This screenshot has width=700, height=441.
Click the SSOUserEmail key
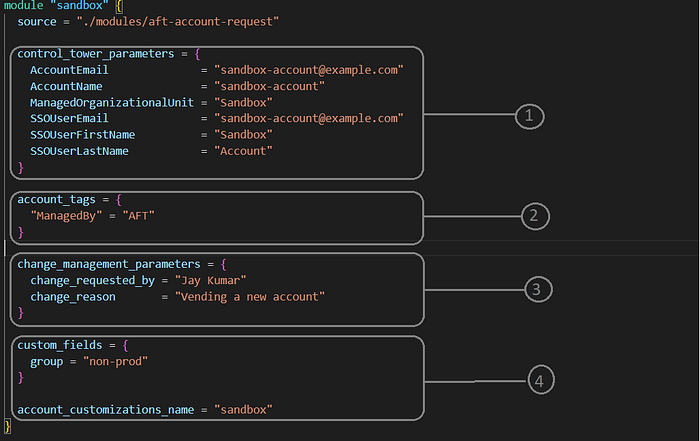tap(69, 118)
